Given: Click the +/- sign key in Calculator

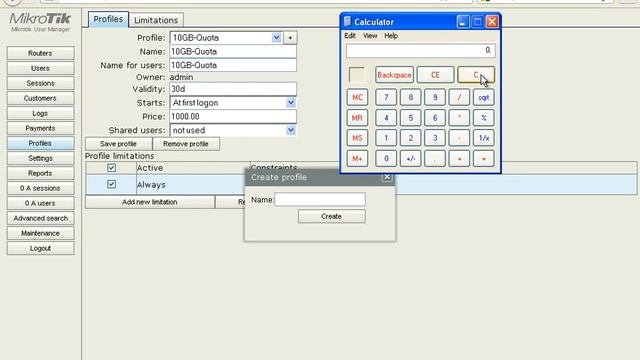Looking at the screenshot, I should [x=411, y=158].
